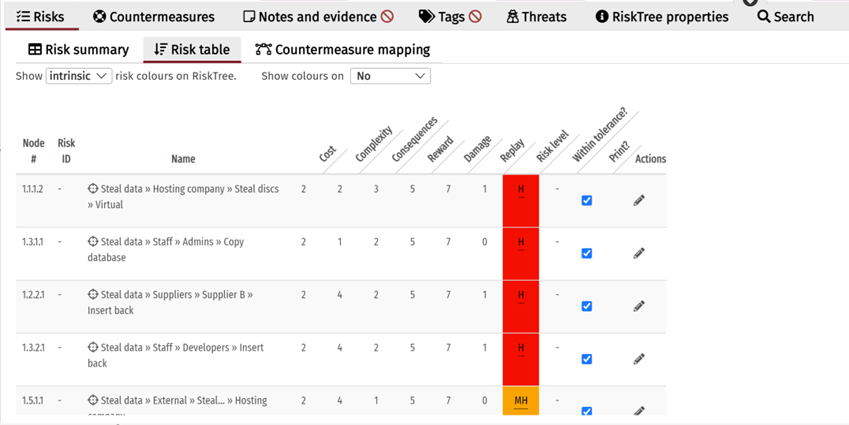This screenshot has height=425, width=849.
Task: Click the RiskTree properties info icon
Action: 602,17
